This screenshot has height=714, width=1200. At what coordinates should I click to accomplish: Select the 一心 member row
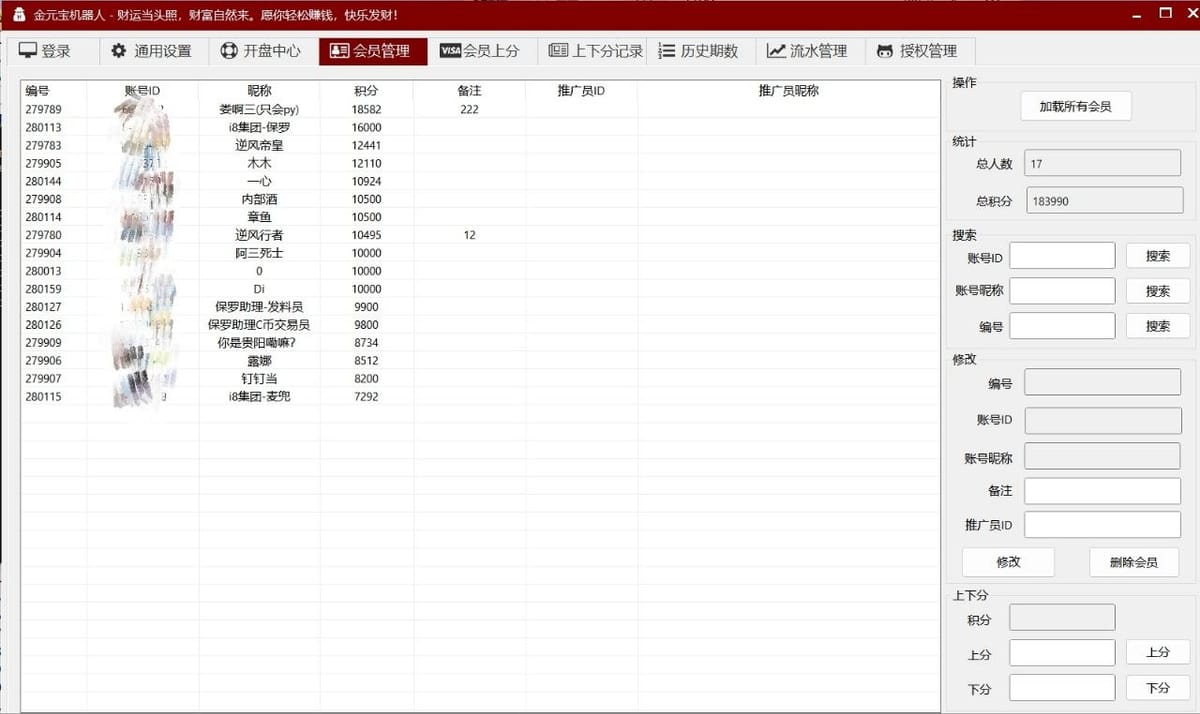[x=480, y=181]
